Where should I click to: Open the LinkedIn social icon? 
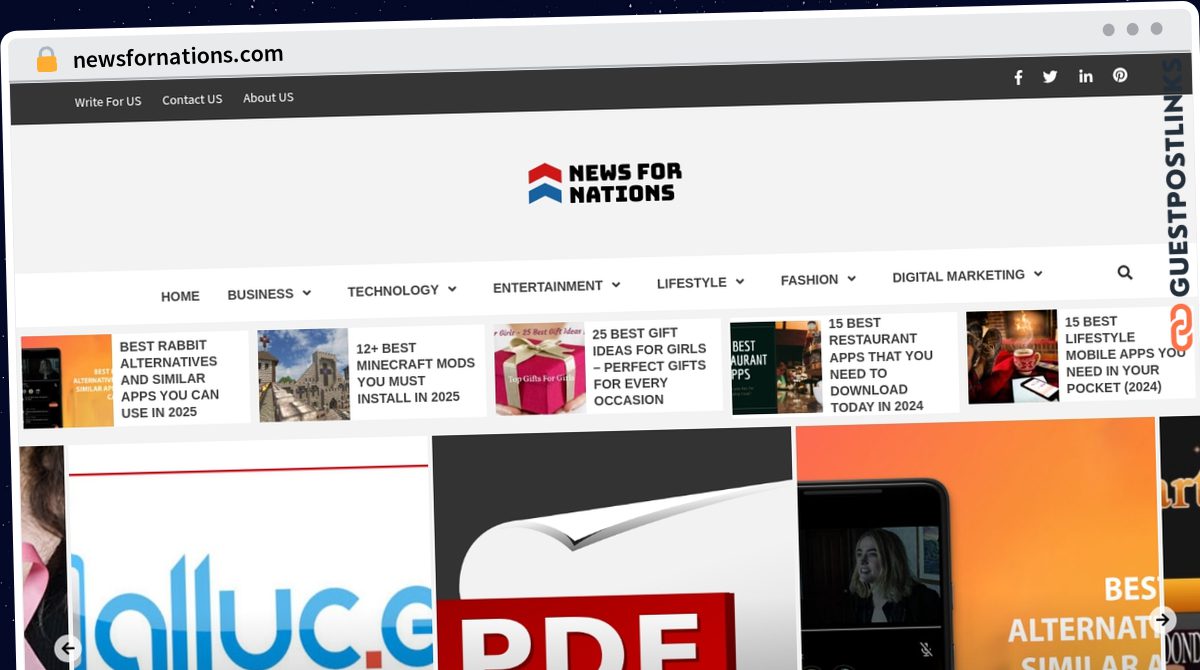[1086, 76]
